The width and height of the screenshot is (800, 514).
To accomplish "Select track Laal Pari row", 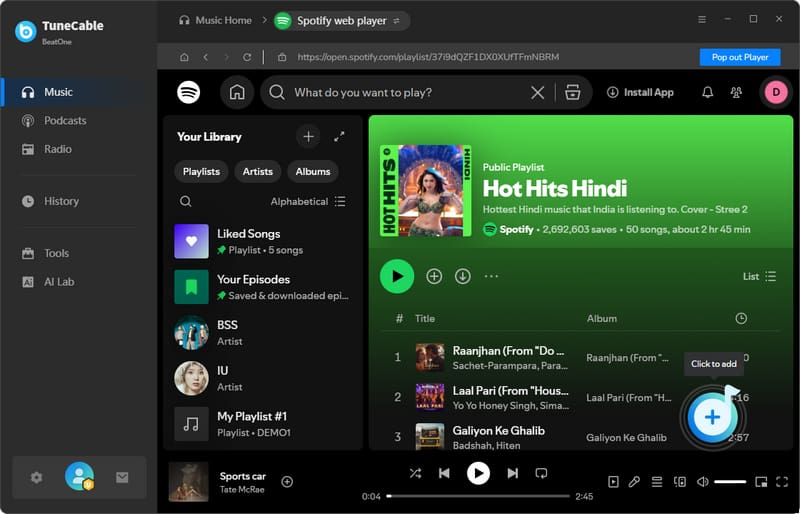I will coord(581,397).
